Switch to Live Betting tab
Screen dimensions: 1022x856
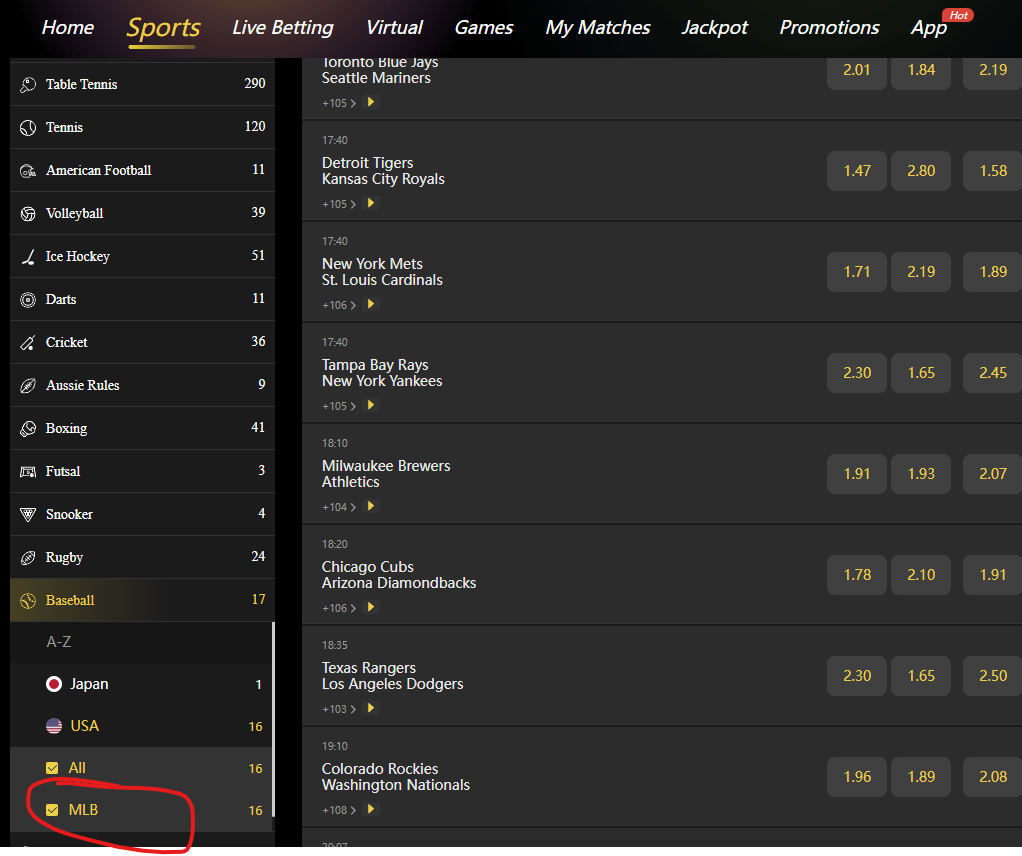click(283, 27)
